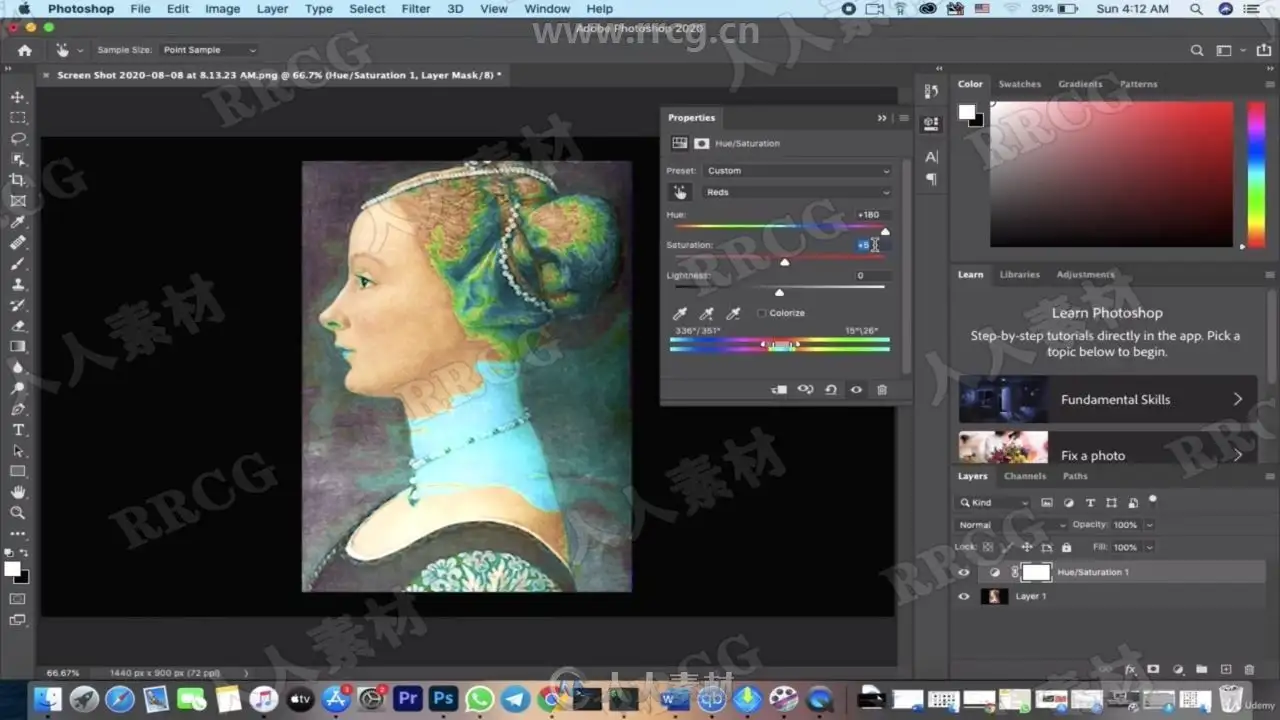The width and height of the screenshot is (1280, 720).
Task: Click the Hue slider handle
Action: 885,231
